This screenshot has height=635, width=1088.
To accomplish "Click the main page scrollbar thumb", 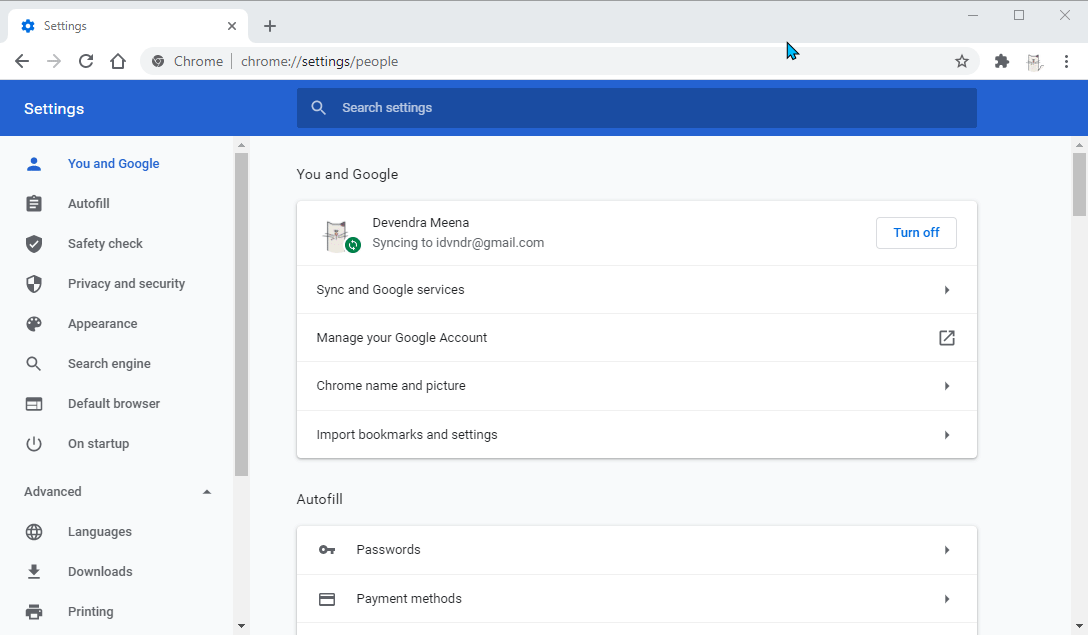I will [1079, 184].
